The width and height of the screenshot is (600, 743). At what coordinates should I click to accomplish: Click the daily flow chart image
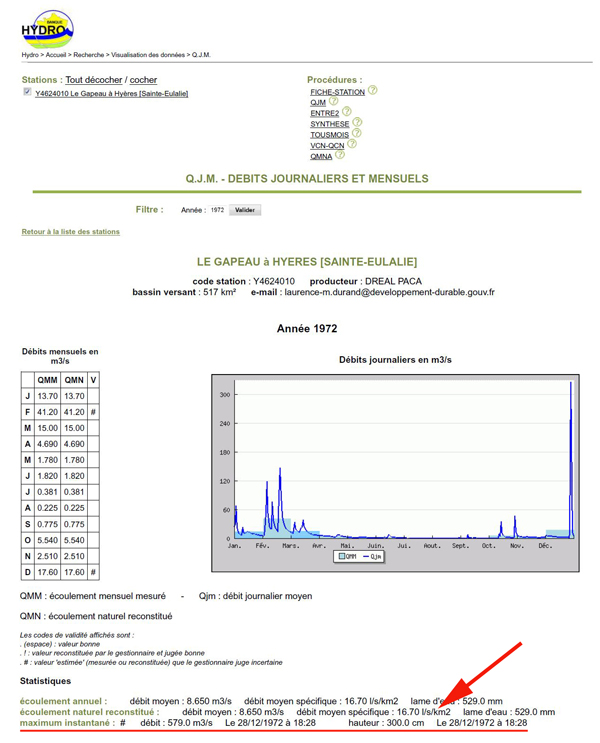tap(395, 473)
